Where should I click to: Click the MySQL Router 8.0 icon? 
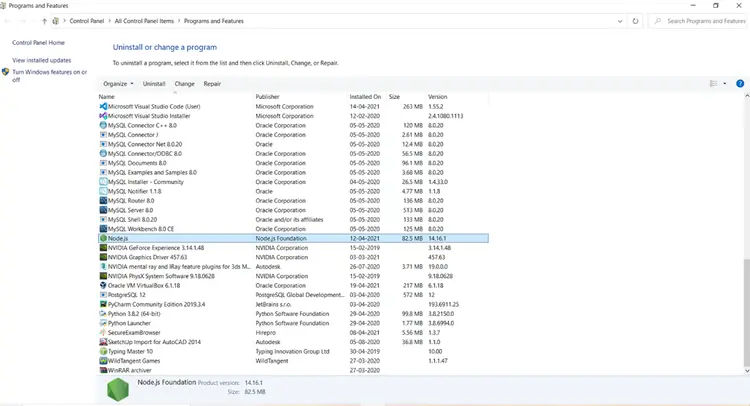(103, 201)
